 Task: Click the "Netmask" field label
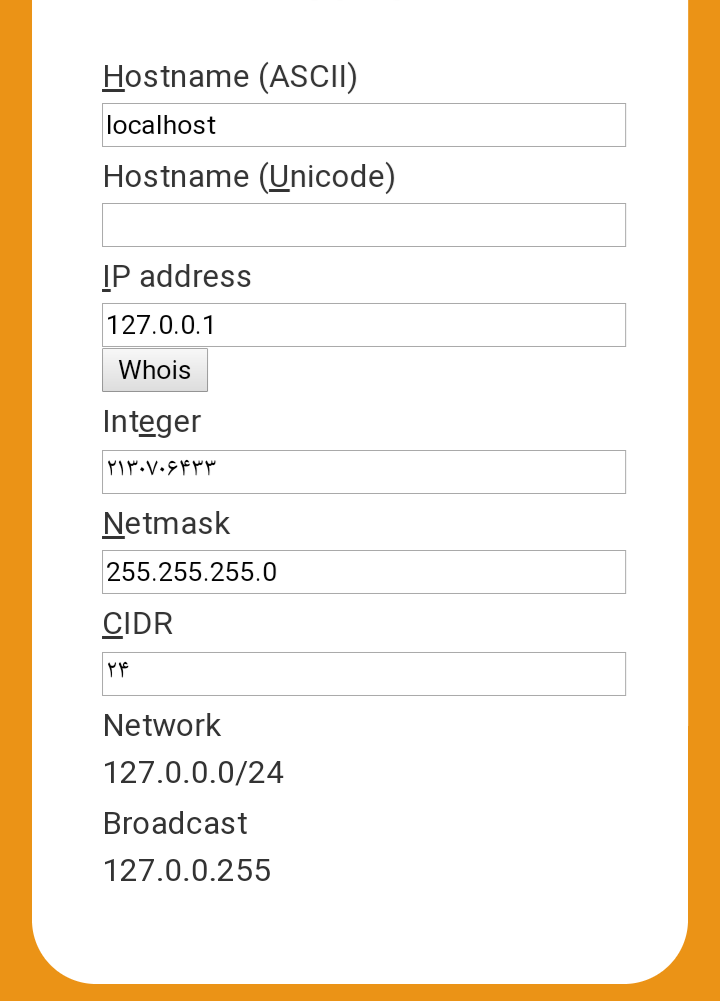[x=166, y=524]
